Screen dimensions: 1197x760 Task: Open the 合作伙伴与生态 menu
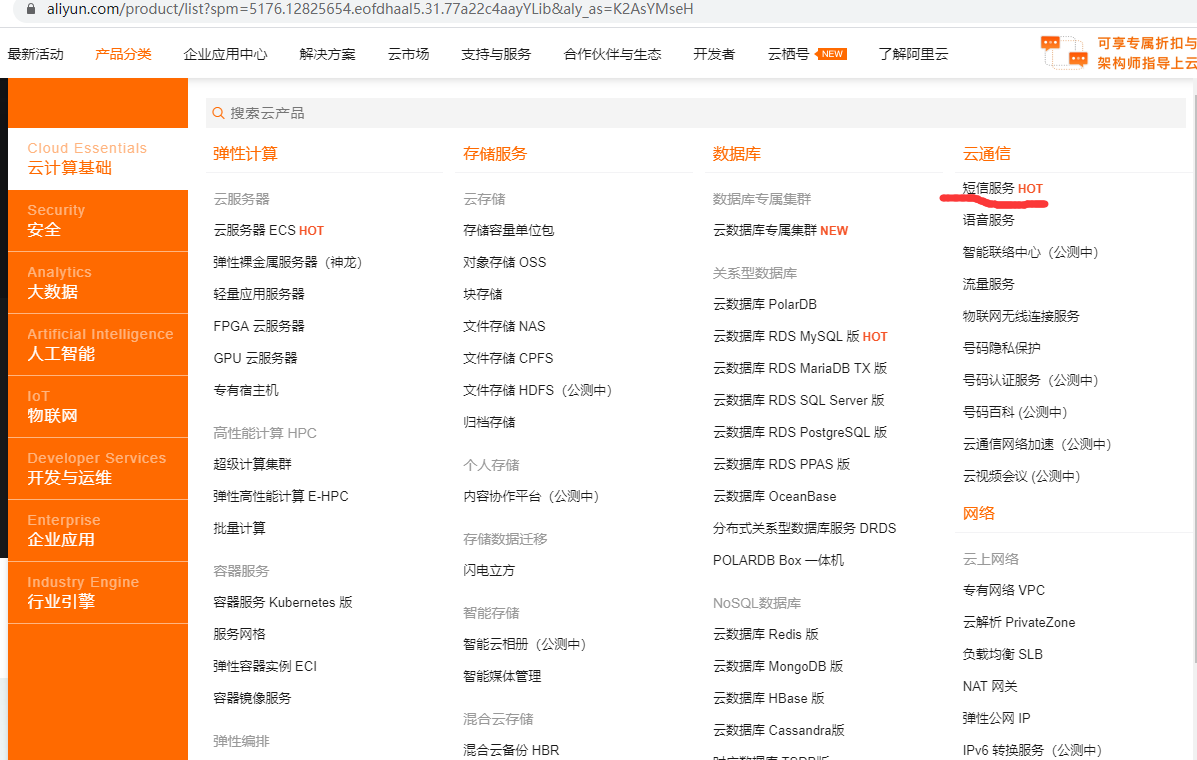click(x=612, y=54)
